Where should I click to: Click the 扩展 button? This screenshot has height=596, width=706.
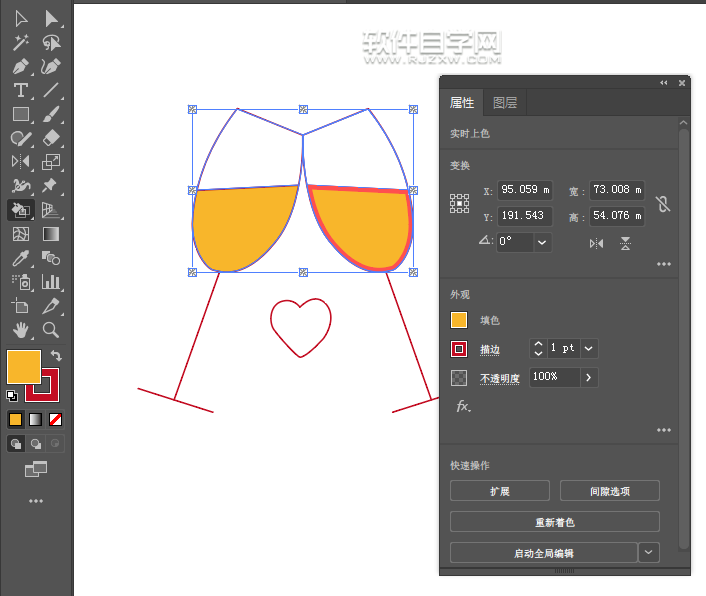[x=500, y=491]
